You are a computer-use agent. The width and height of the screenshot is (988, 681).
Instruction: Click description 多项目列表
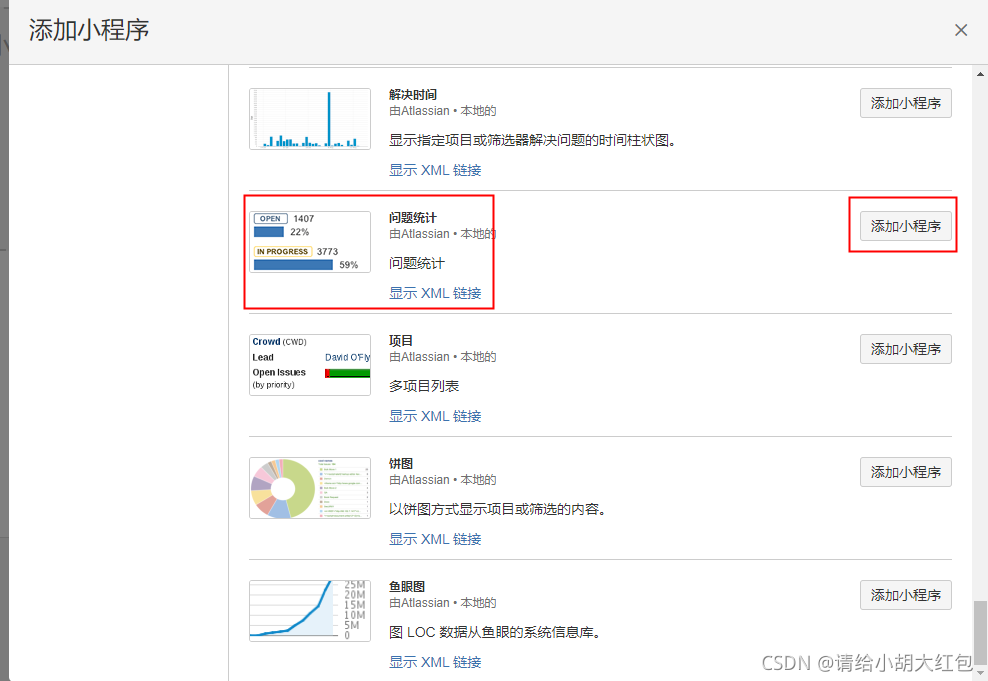coord(424,386)
